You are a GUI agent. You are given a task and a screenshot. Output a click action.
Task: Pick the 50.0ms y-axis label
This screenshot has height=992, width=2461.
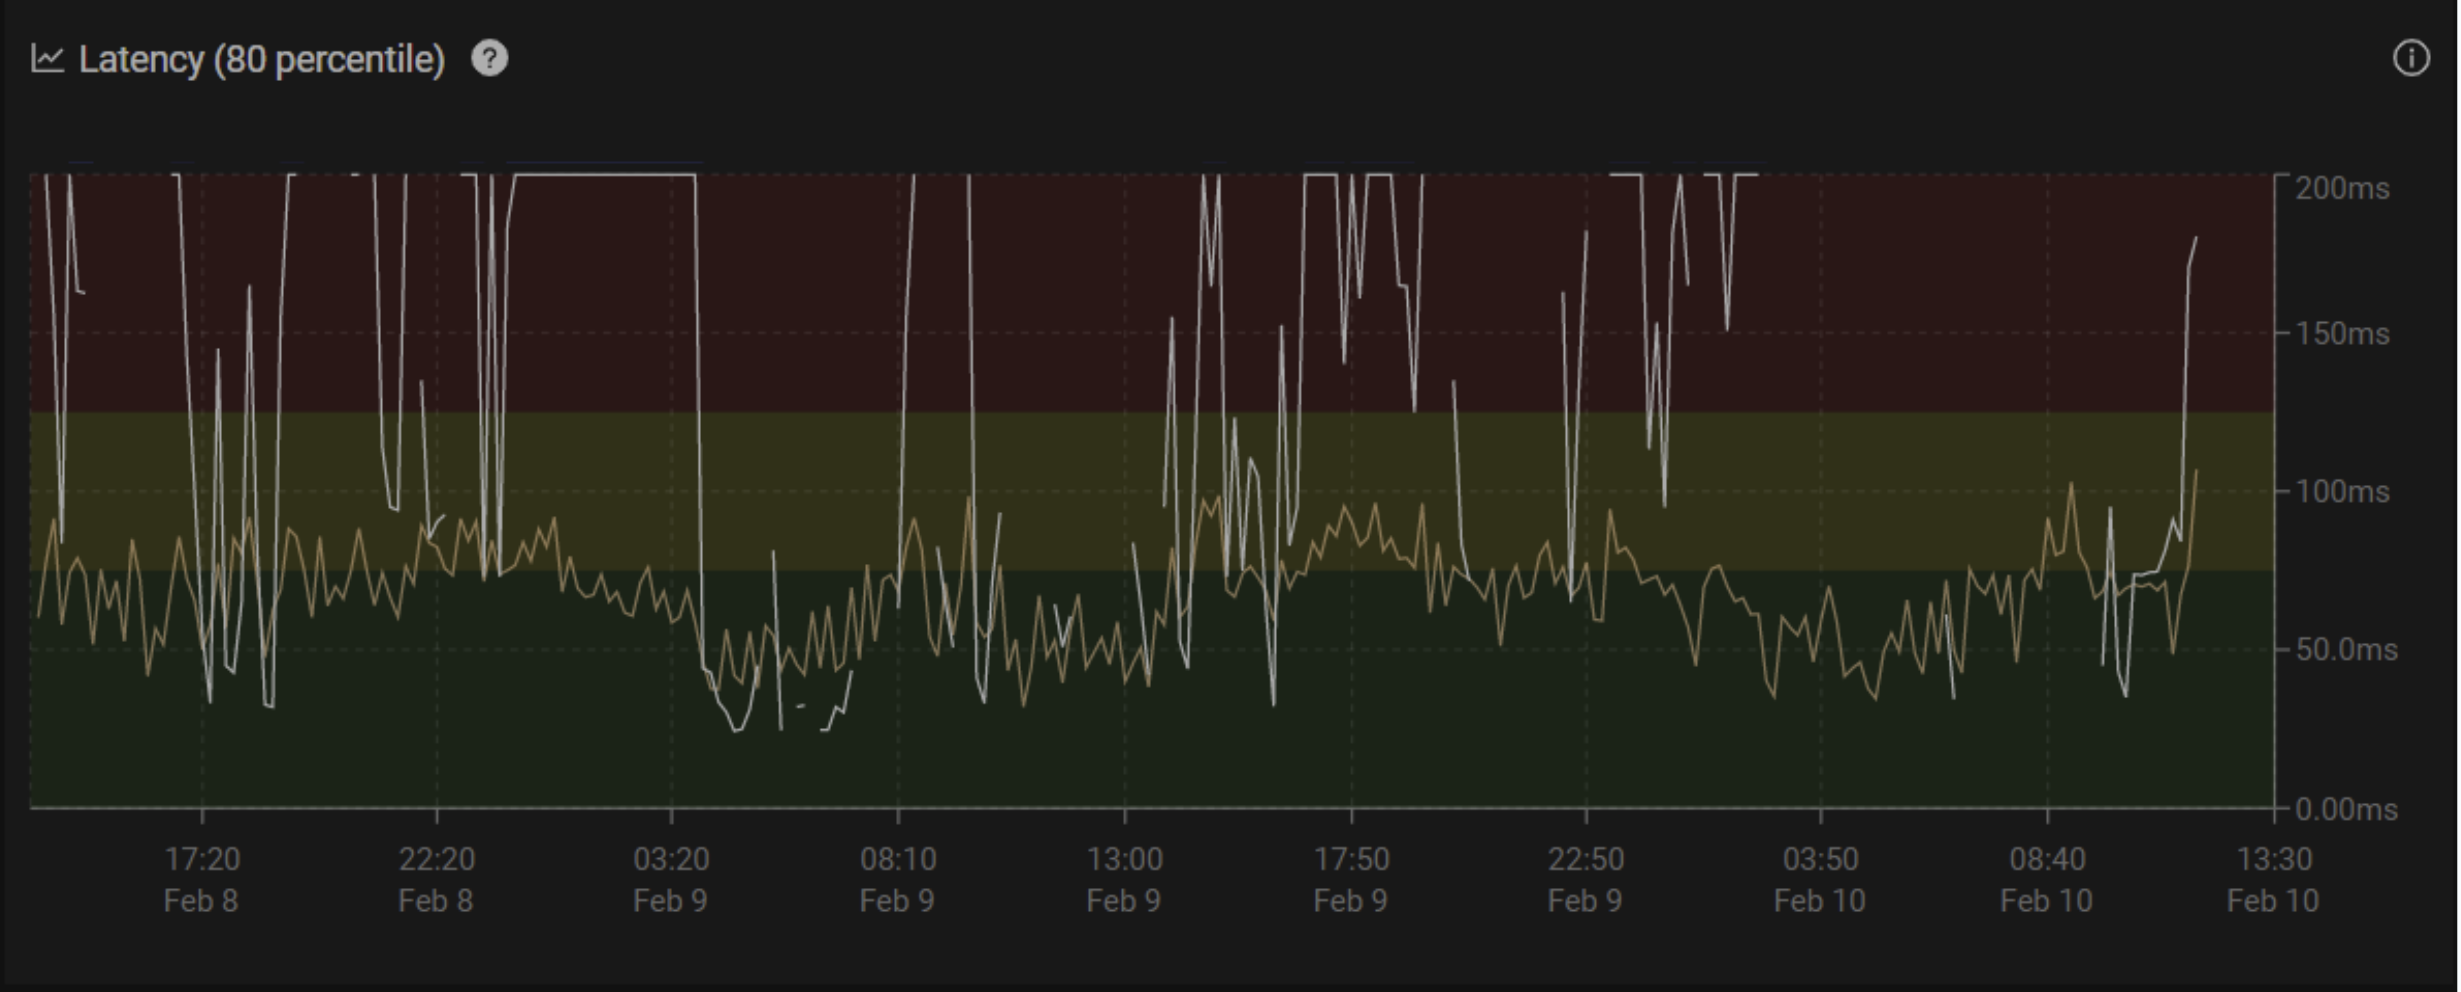2346,650
